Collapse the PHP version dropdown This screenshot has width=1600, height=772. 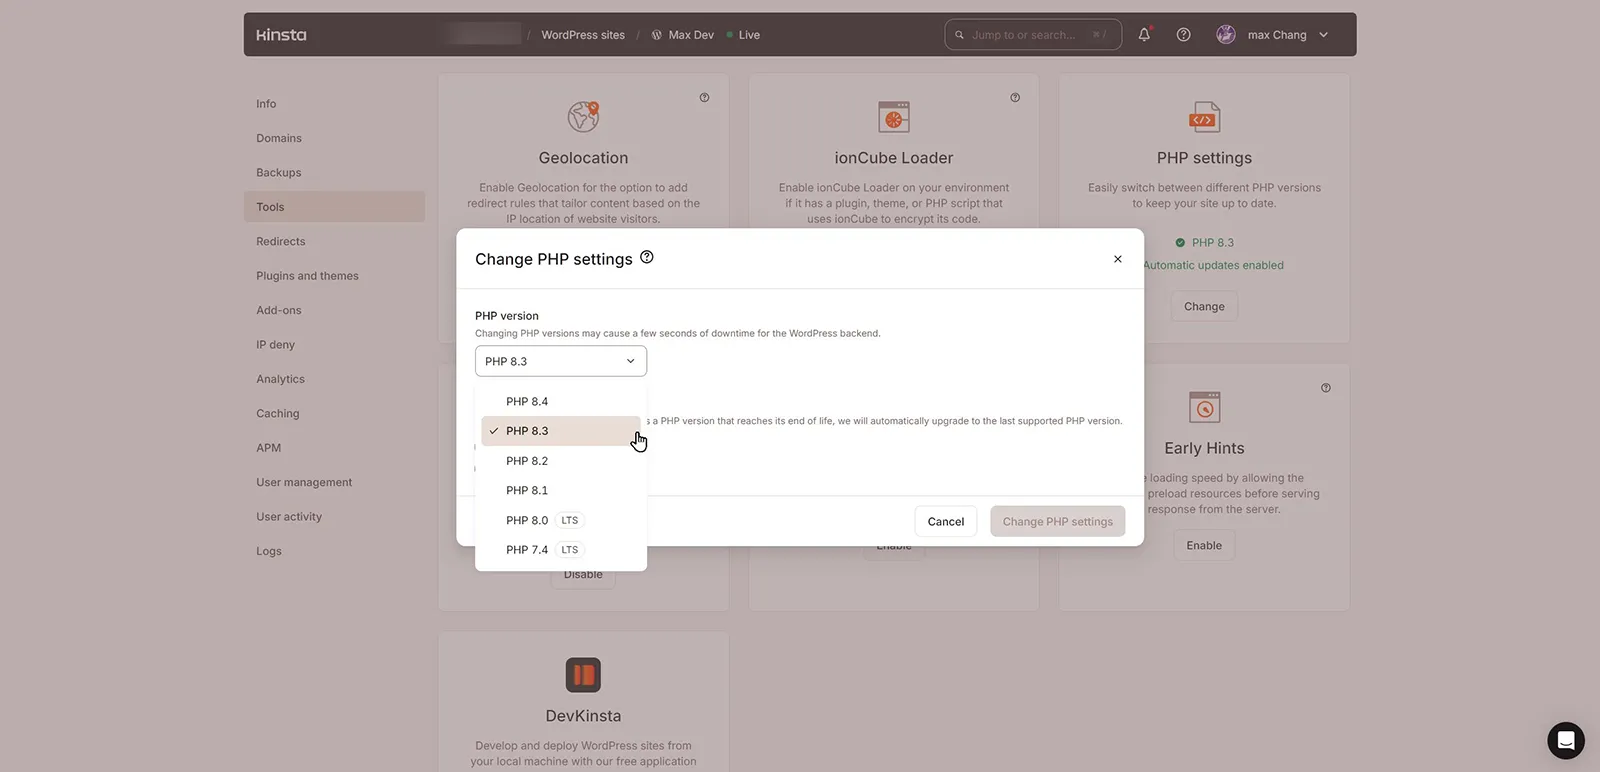(561, 361)
